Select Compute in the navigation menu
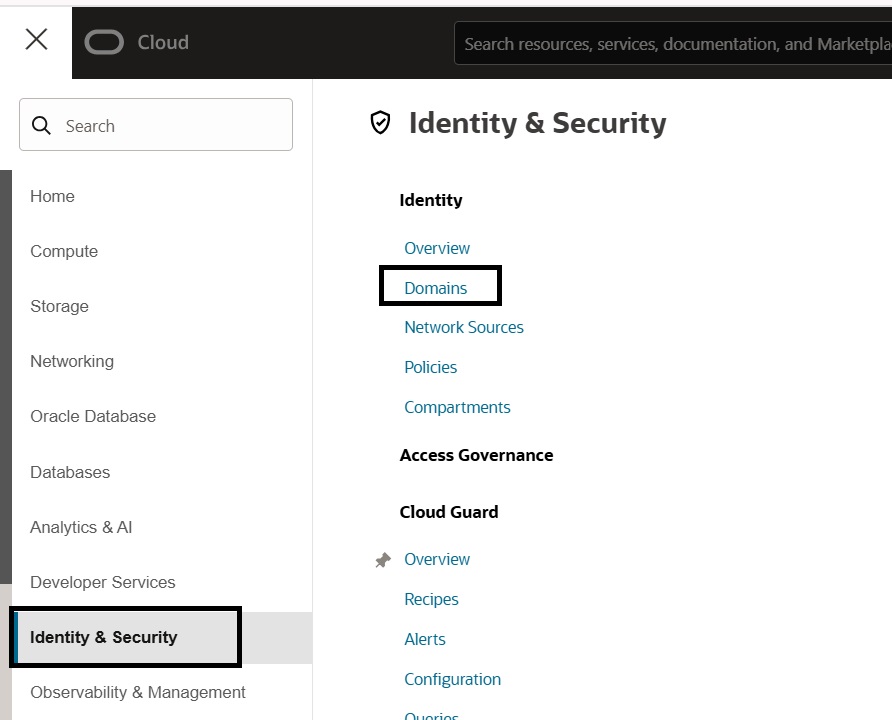Viewport: 892px width, 720px height. [64, 251]
